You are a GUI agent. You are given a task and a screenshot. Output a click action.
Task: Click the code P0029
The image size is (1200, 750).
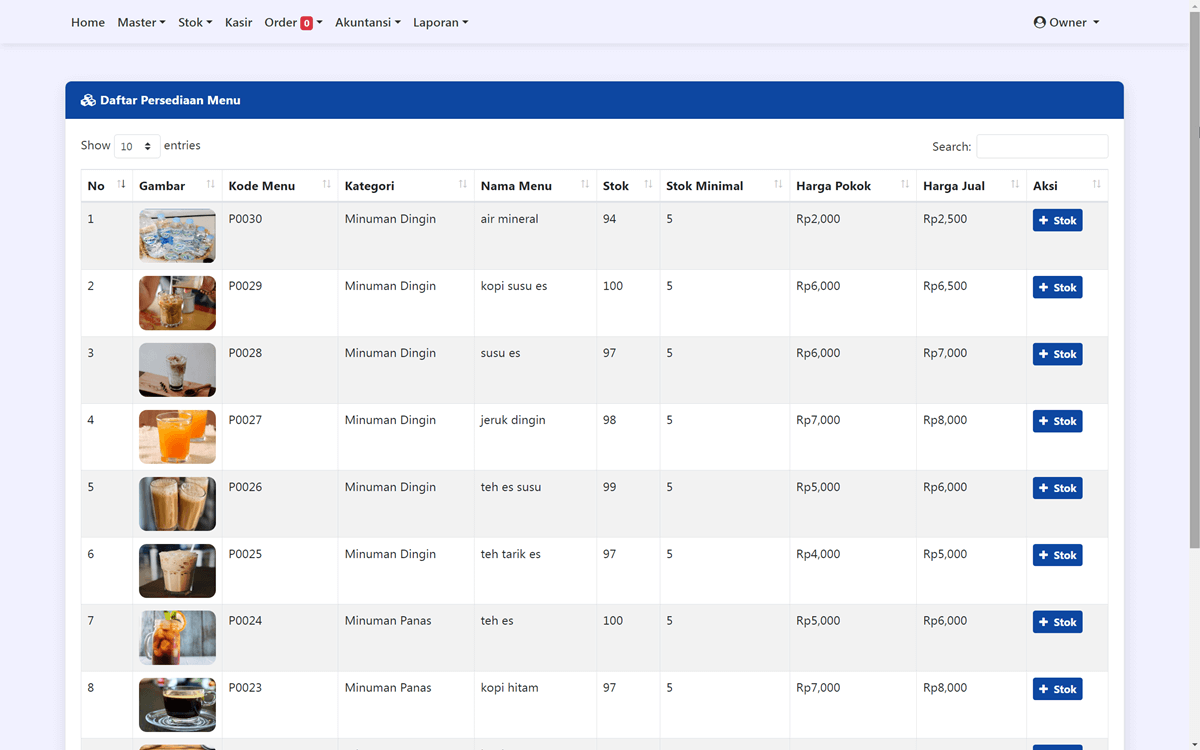tap(245, 286)
